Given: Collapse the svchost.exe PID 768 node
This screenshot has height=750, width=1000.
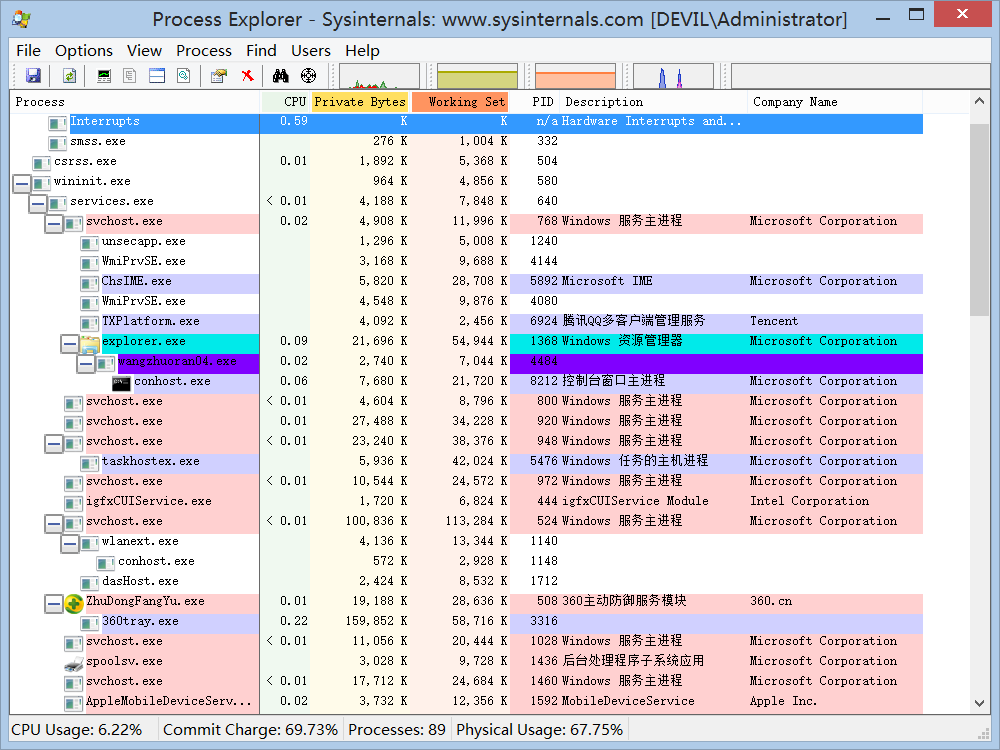Looking at the screenshot, I should point(54,224).
